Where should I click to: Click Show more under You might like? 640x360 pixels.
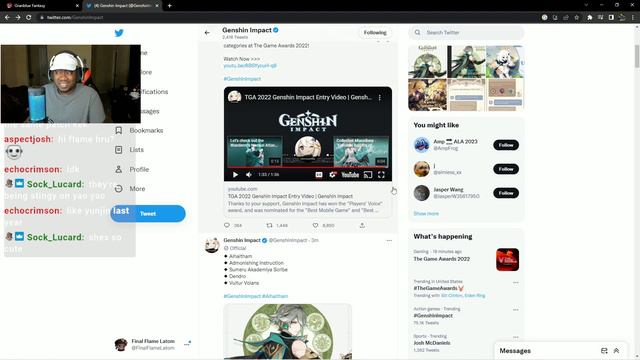[426, 213]
